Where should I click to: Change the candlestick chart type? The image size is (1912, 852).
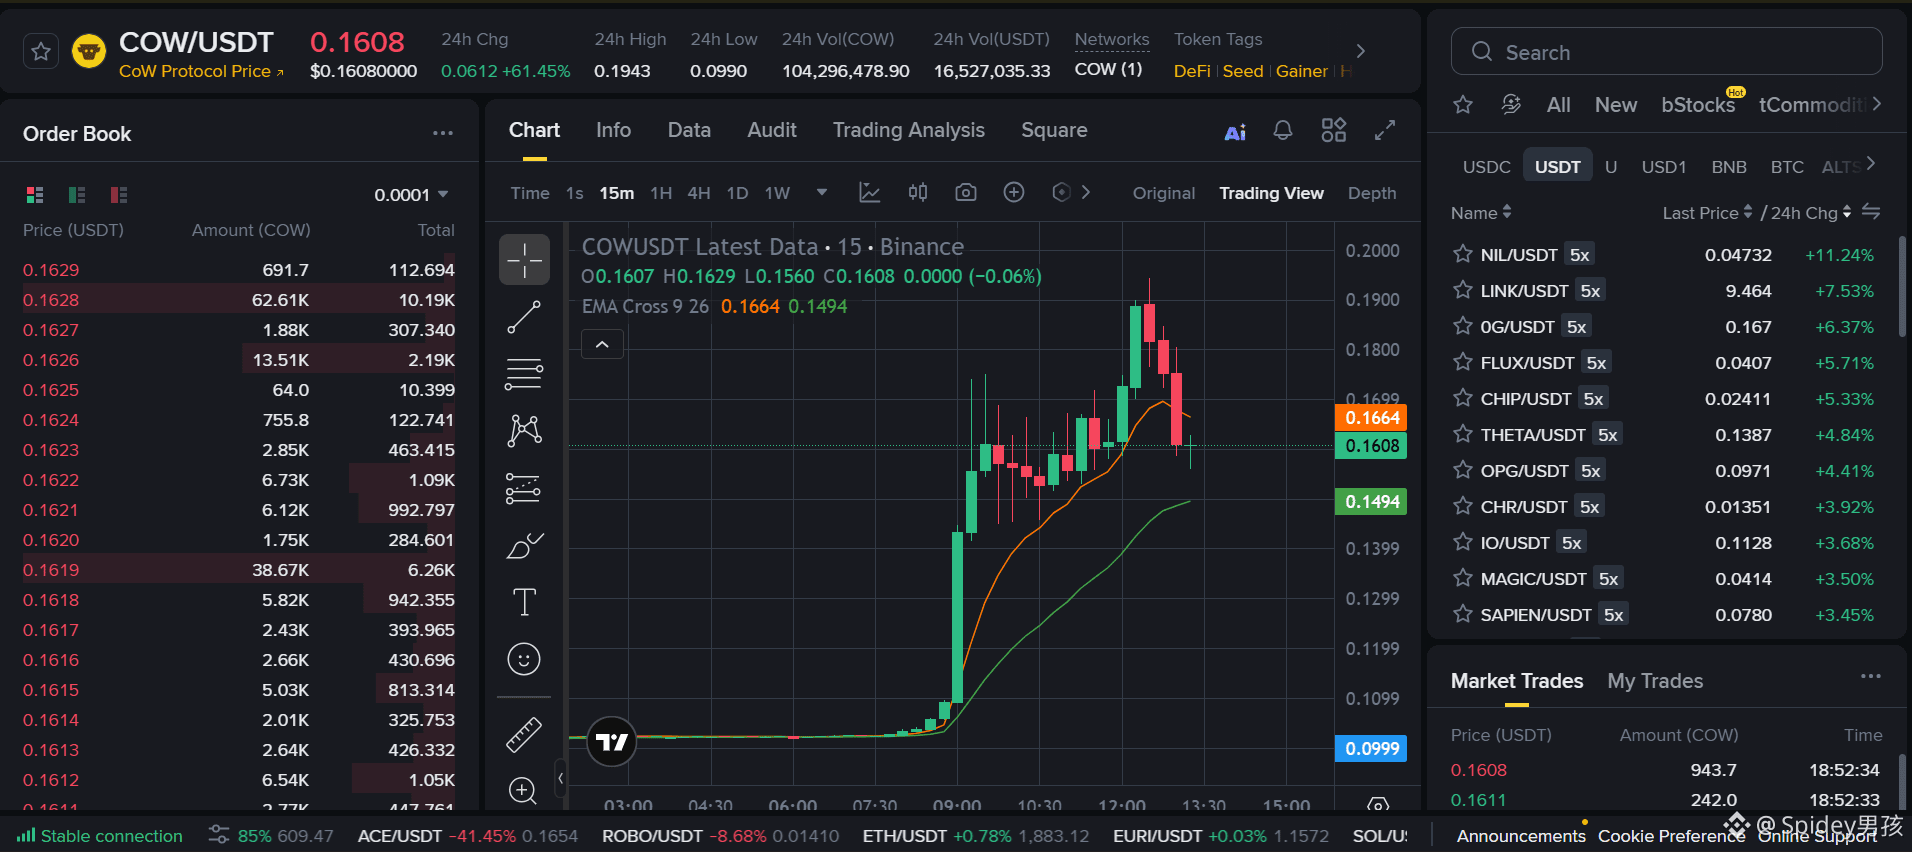(918, 192)
